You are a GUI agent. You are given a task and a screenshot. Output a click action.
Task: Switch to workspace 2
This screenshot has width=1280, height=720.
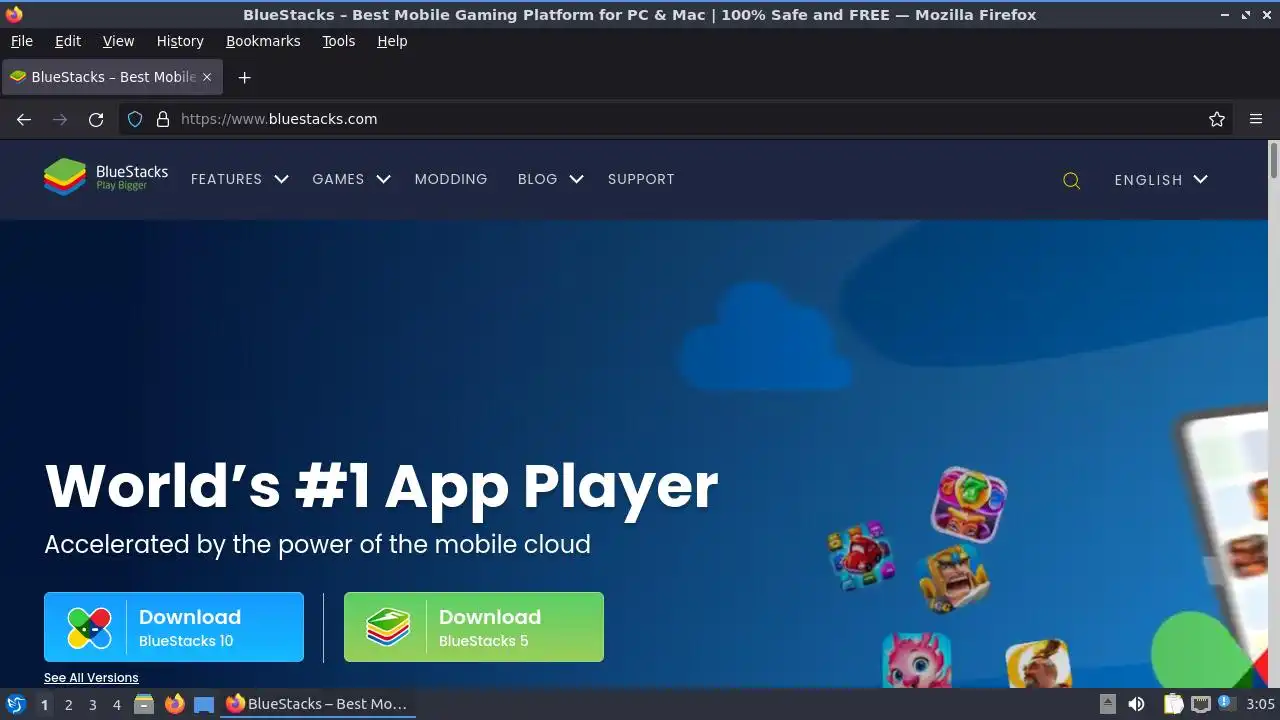tap(68, 704)
